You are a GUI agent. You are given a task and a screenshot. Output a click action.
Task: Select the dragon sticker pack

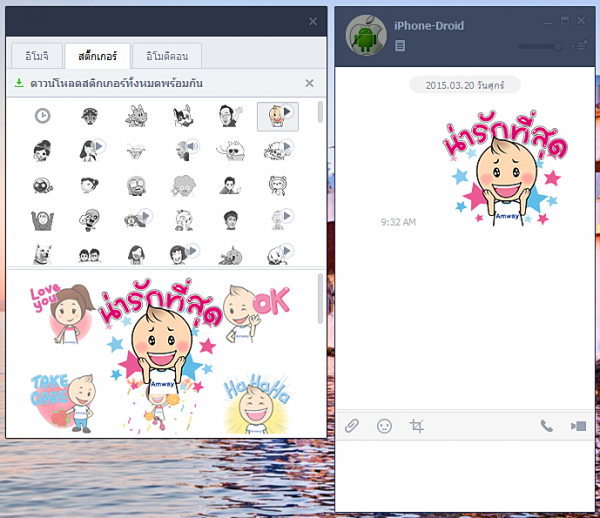click(137, 116)
